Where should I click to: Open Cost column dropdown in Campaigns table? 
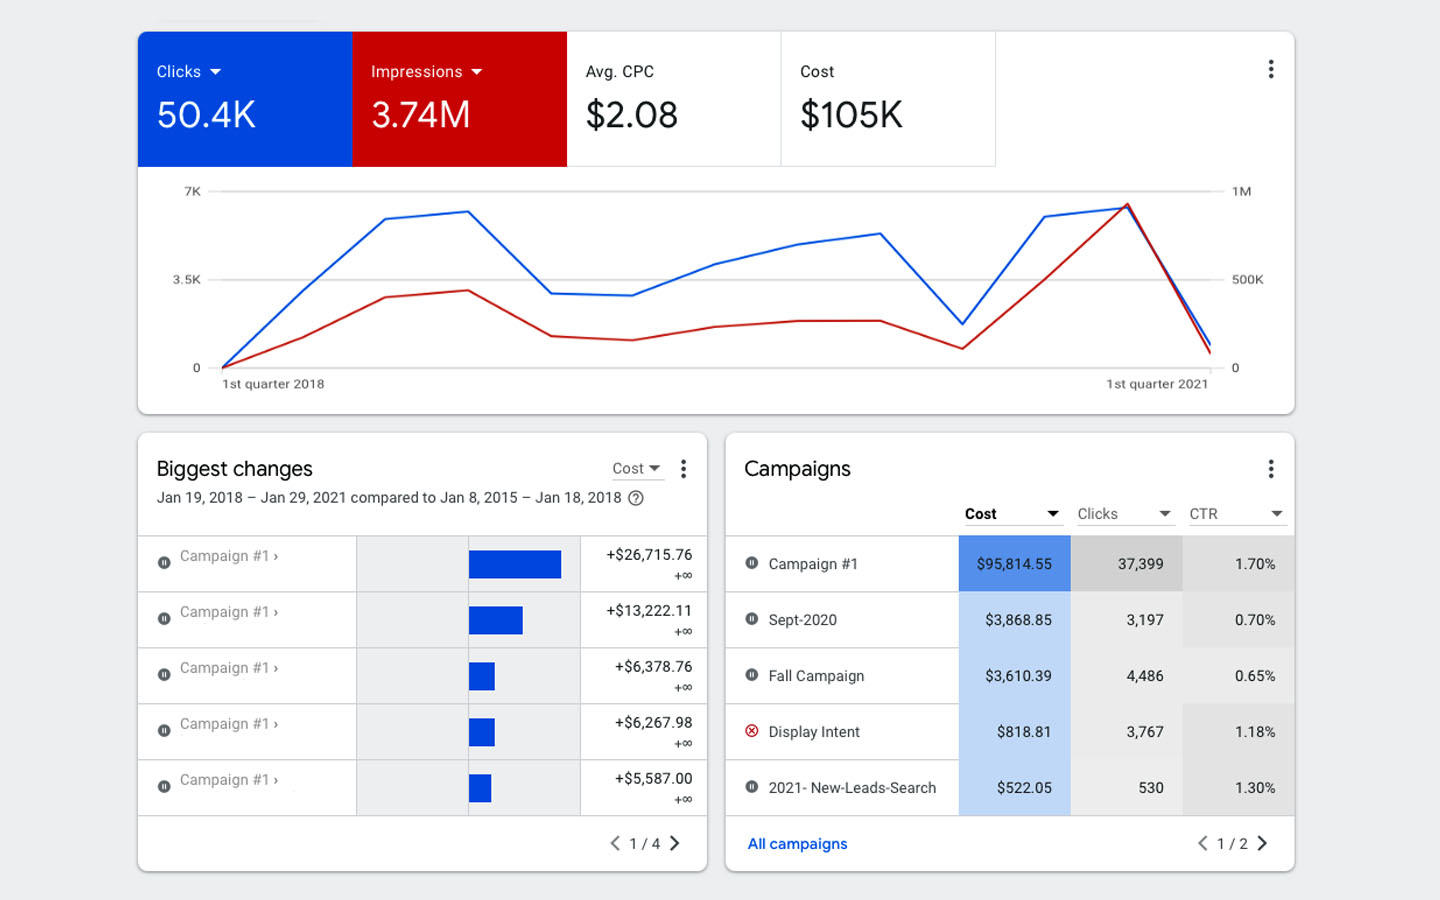click(1011, 514)
